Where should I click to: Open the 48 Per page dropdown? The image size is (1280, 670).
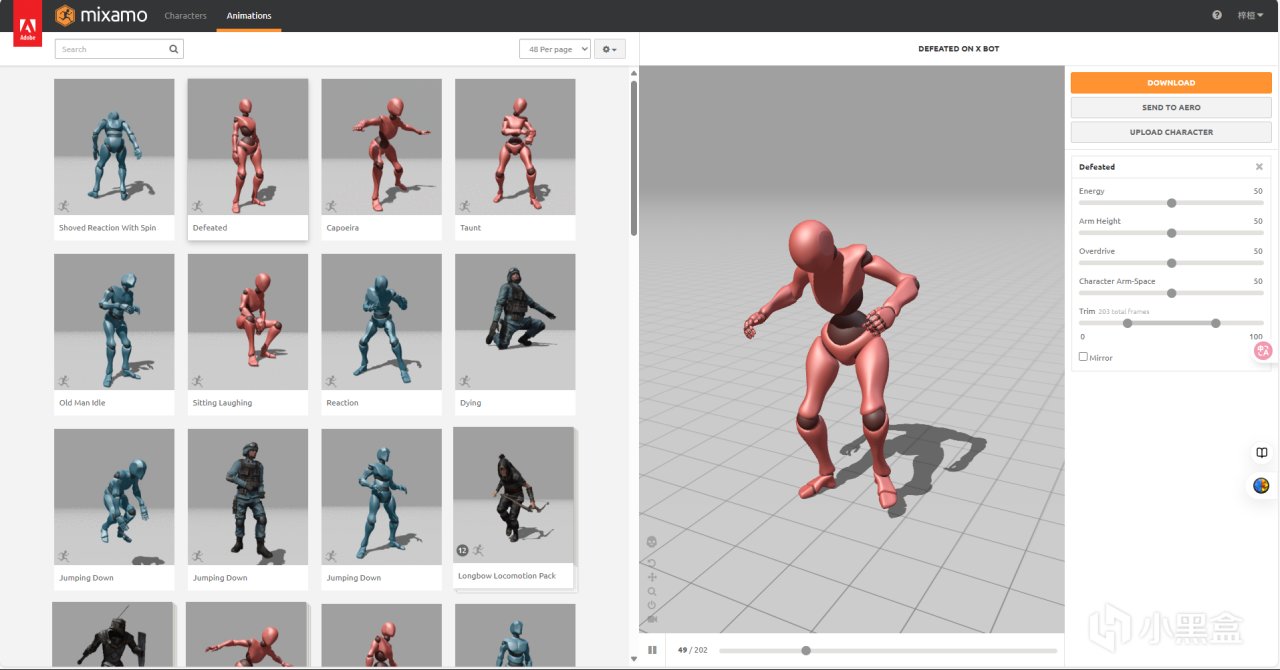pos(554,49)
